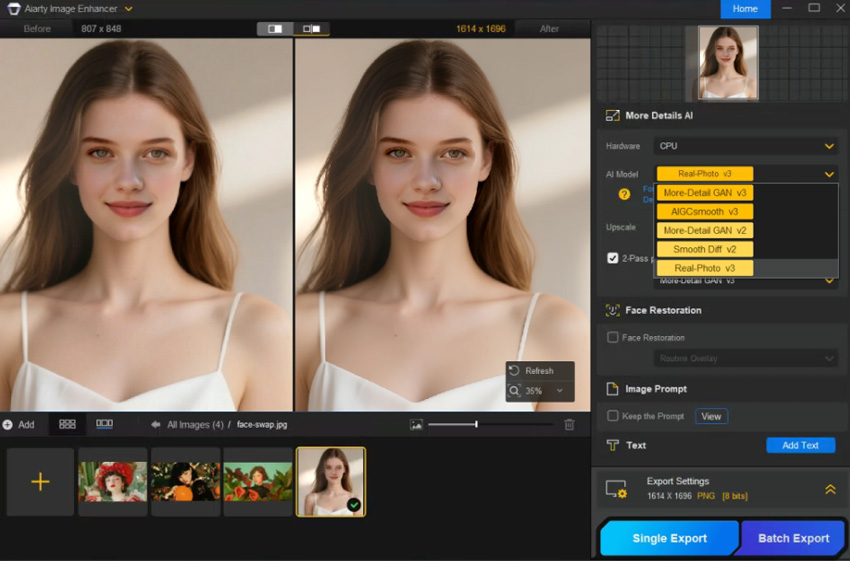The image size is (850, 561).
Task: Open the Export Settings monitor gear icon
Action: pos(616,489)
